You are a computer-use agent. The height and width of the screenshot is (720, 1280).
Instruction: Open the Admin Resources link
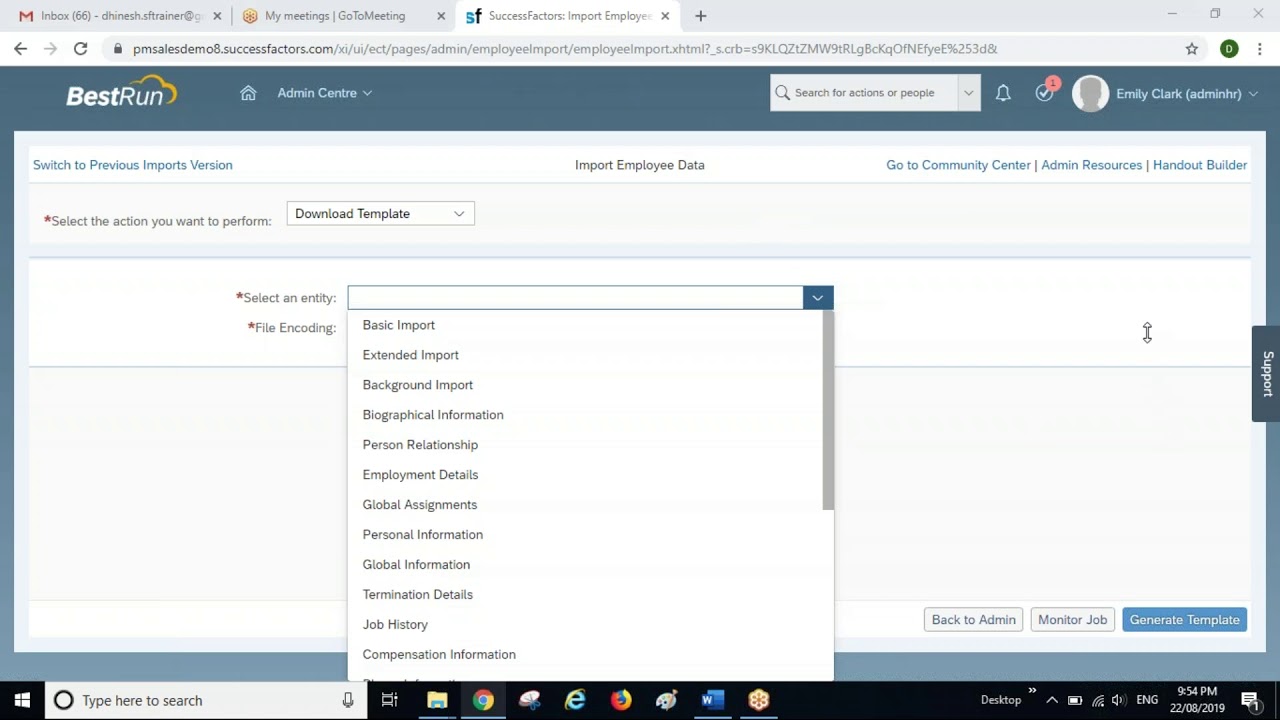(1091, 165)
